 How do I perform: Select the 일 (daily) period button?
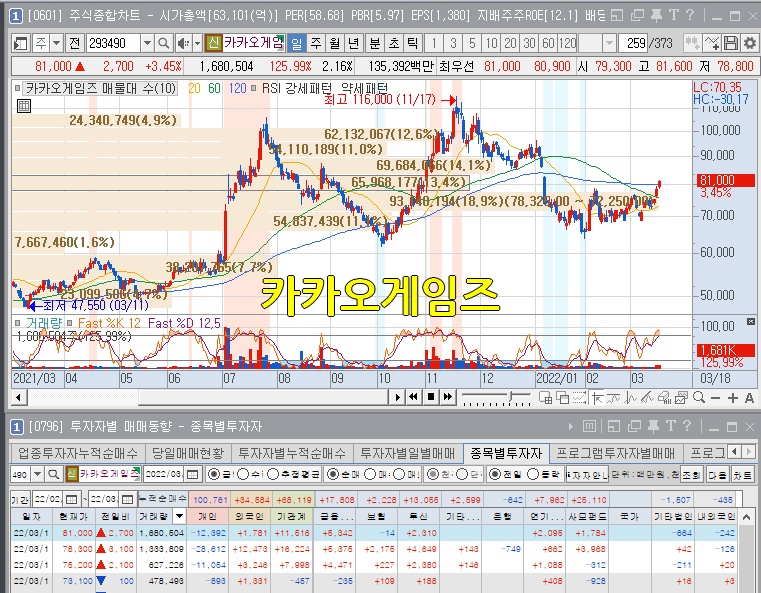coord(297,44)
